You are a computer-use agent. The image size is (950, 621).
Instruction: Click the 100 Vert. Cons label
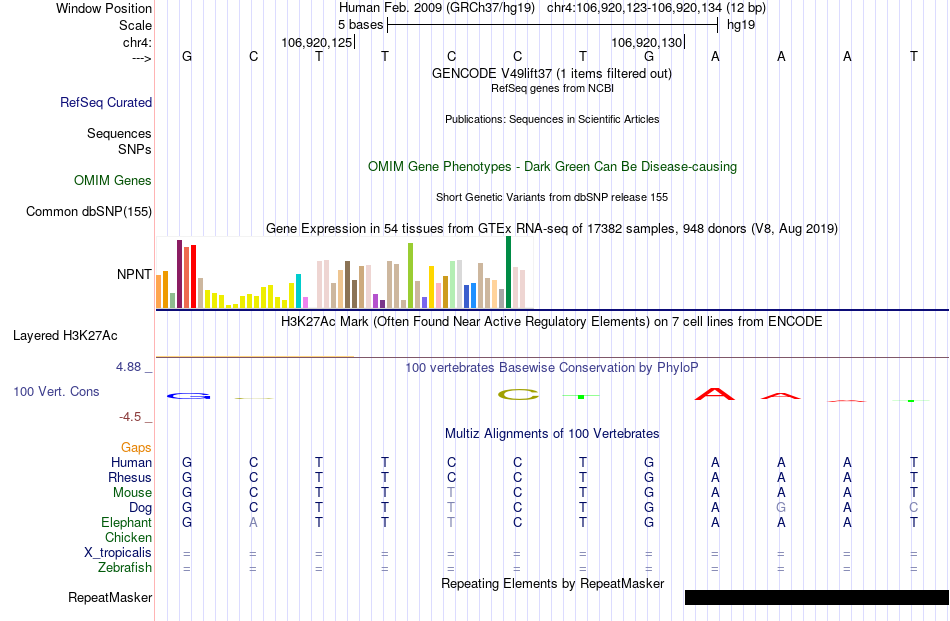[56, 391]
